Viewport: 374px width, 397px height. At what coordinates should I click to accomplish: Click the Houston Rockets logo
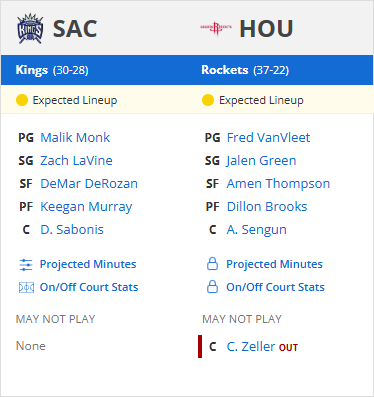(216, 29)
